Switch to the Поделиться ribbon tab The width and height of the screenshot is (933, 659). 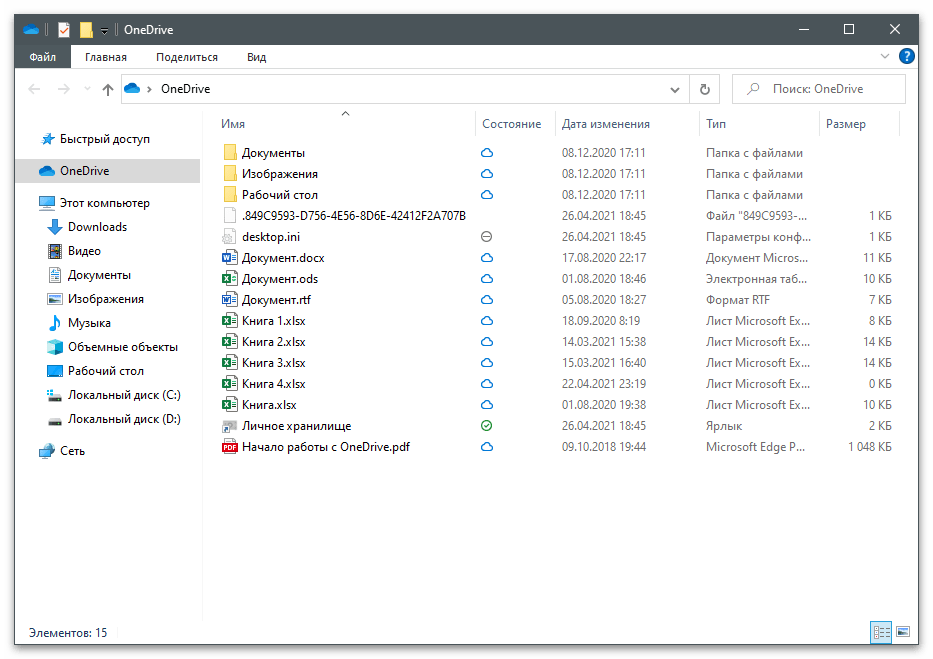tap(187, 57)
